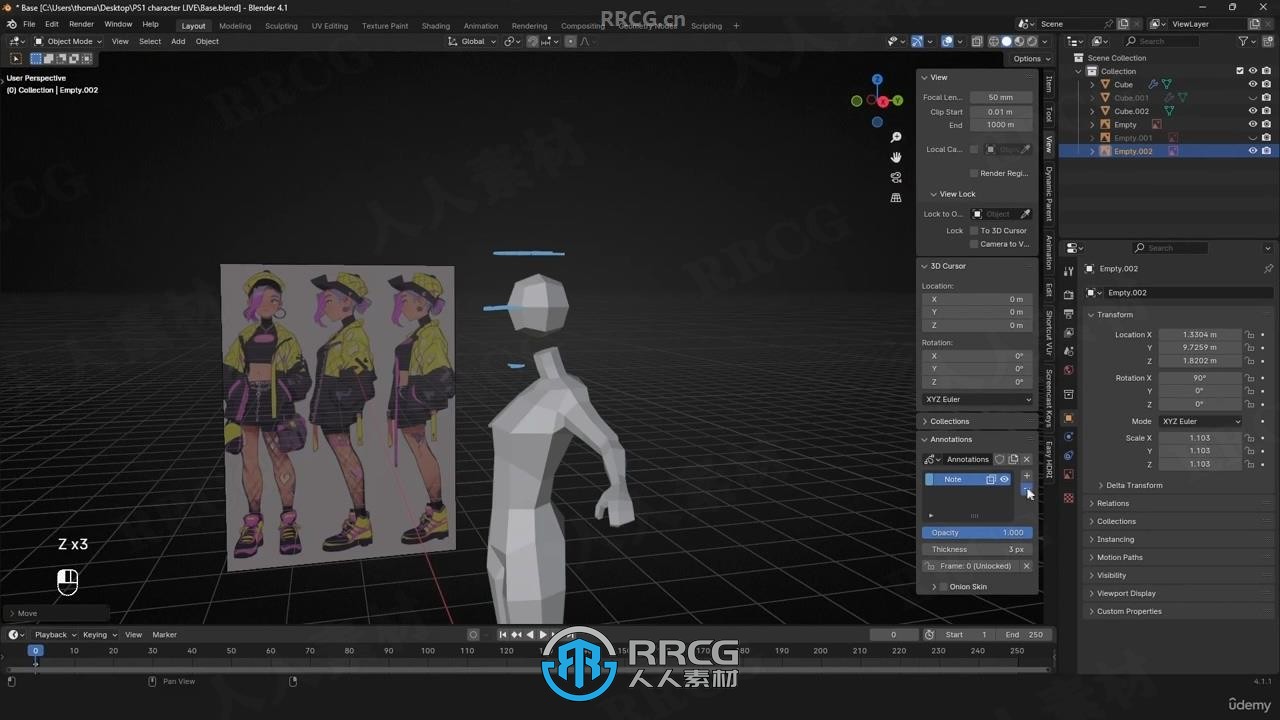This screenshot has width=1280, height=720.
Task: Open the Object Constraints properties tab icon
Action: 1068,456
